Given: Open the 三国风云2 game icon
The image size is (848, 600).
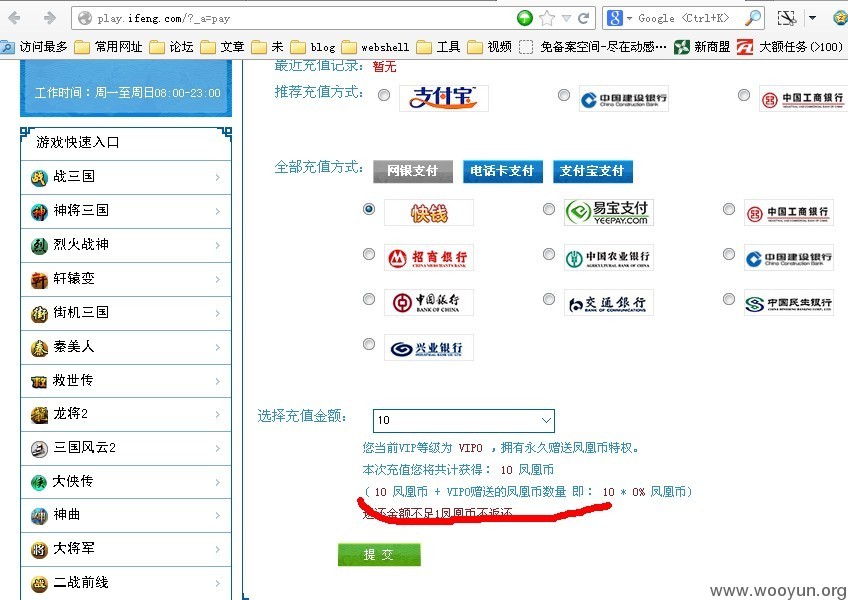Looking at the screenshot, I should click(39, 449).
